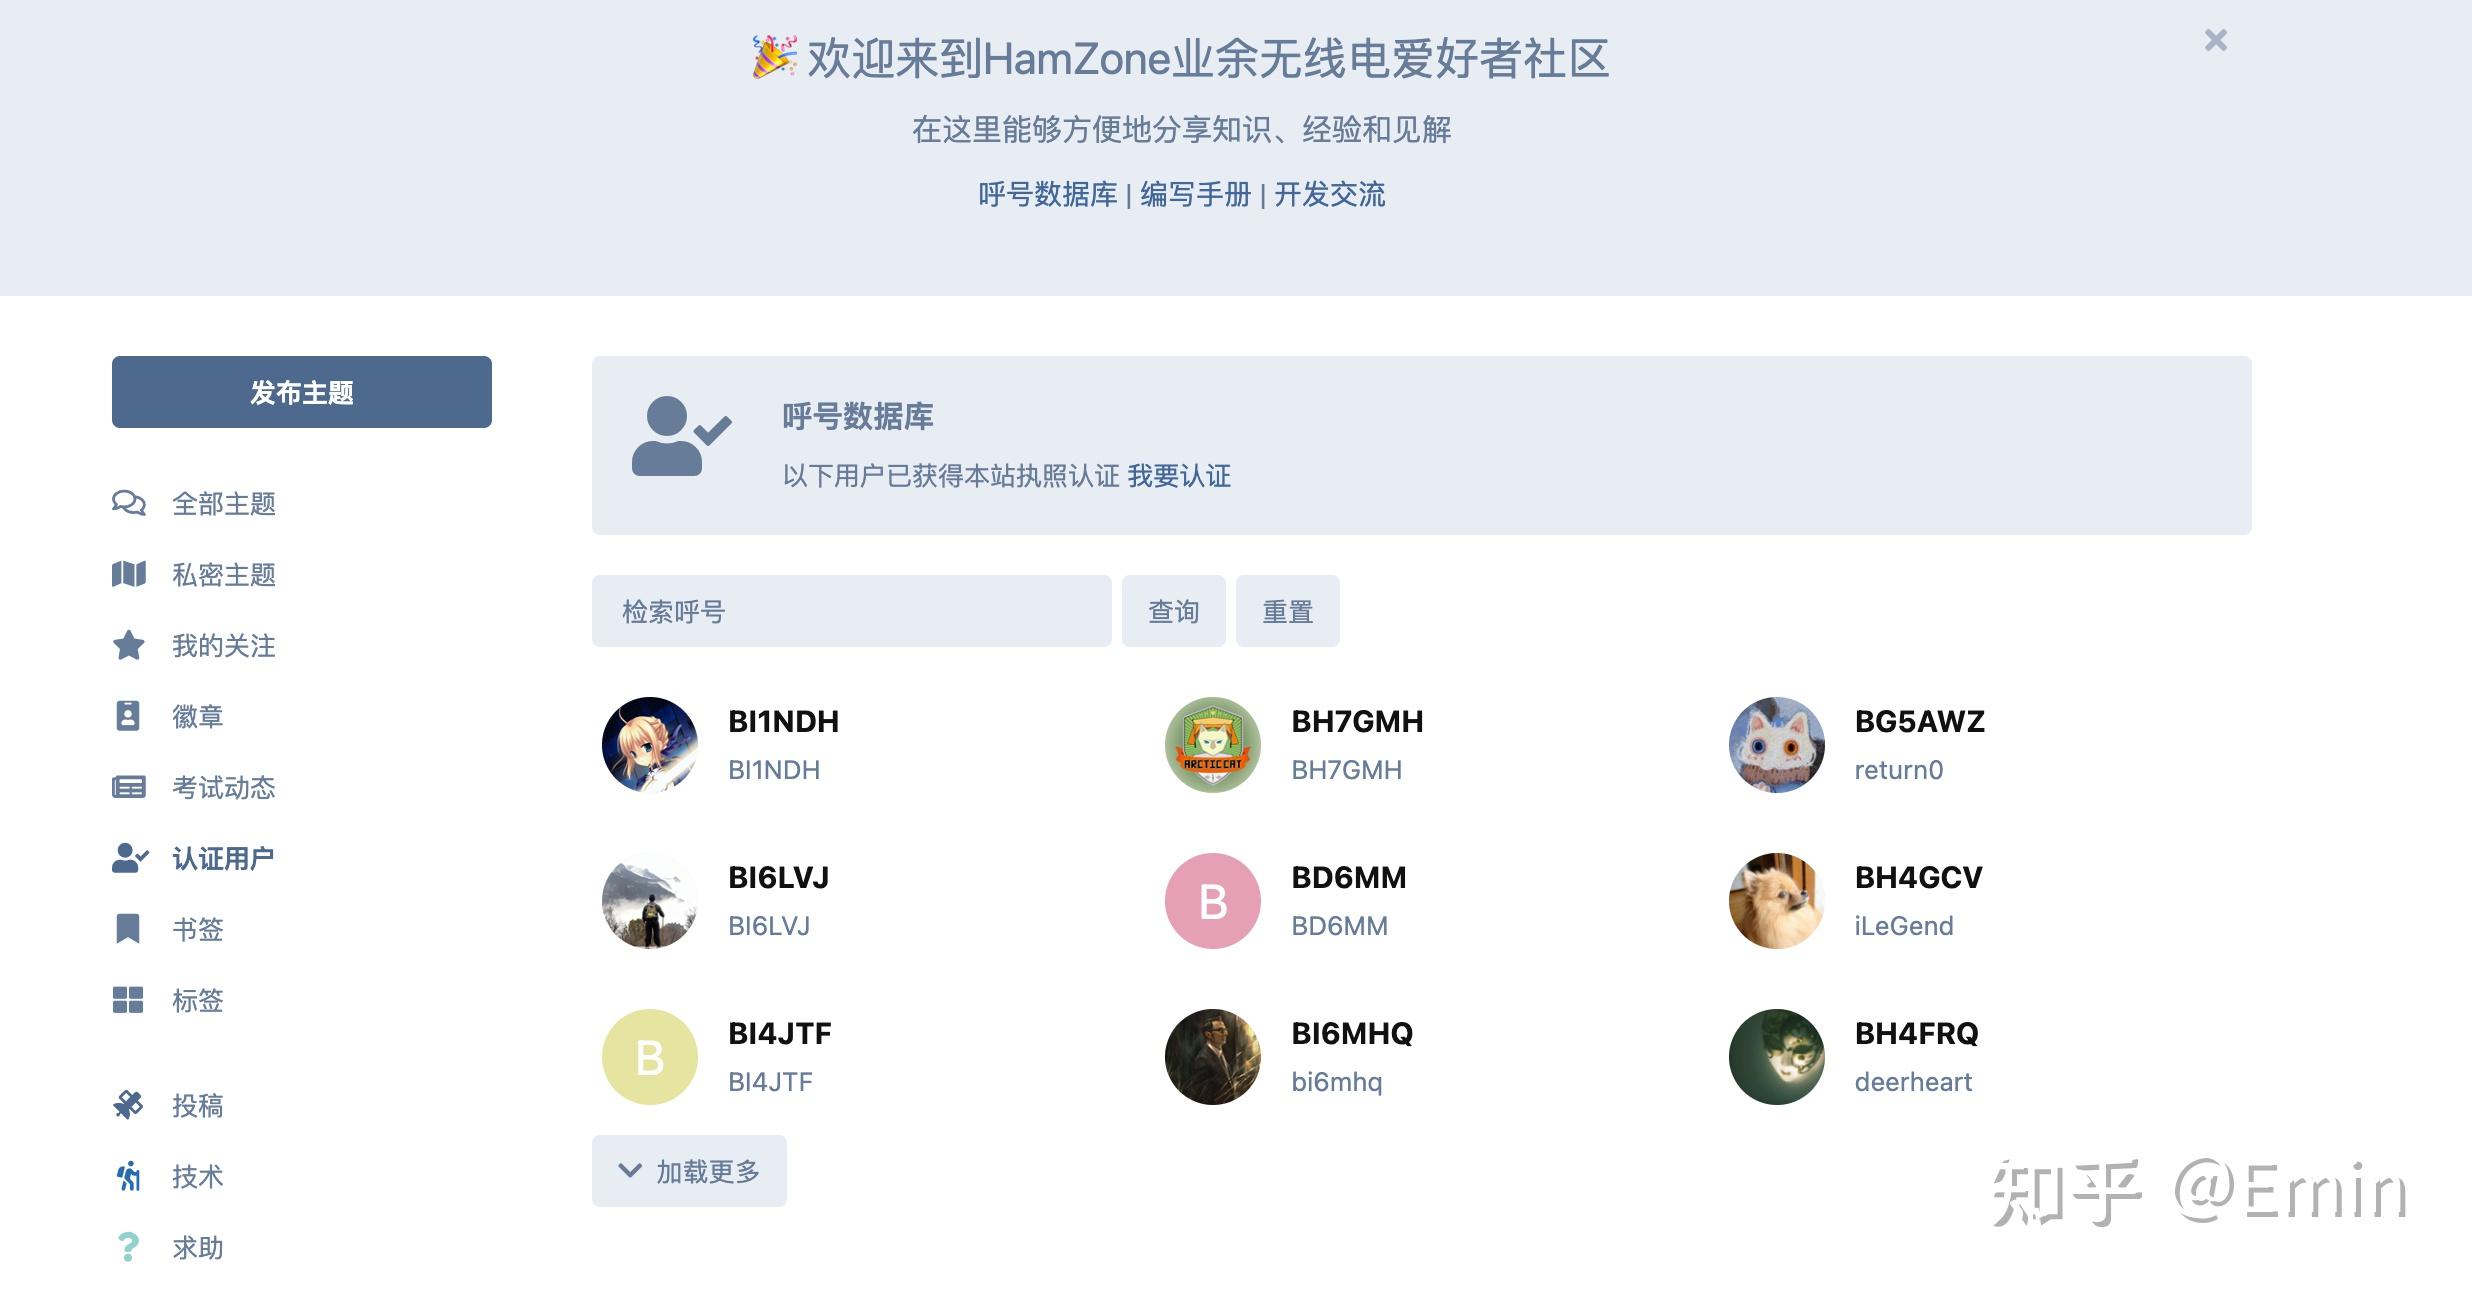Focus the 检索呼号 search field
This screenshot has width=2472, height=1292.
pos(851,611)
